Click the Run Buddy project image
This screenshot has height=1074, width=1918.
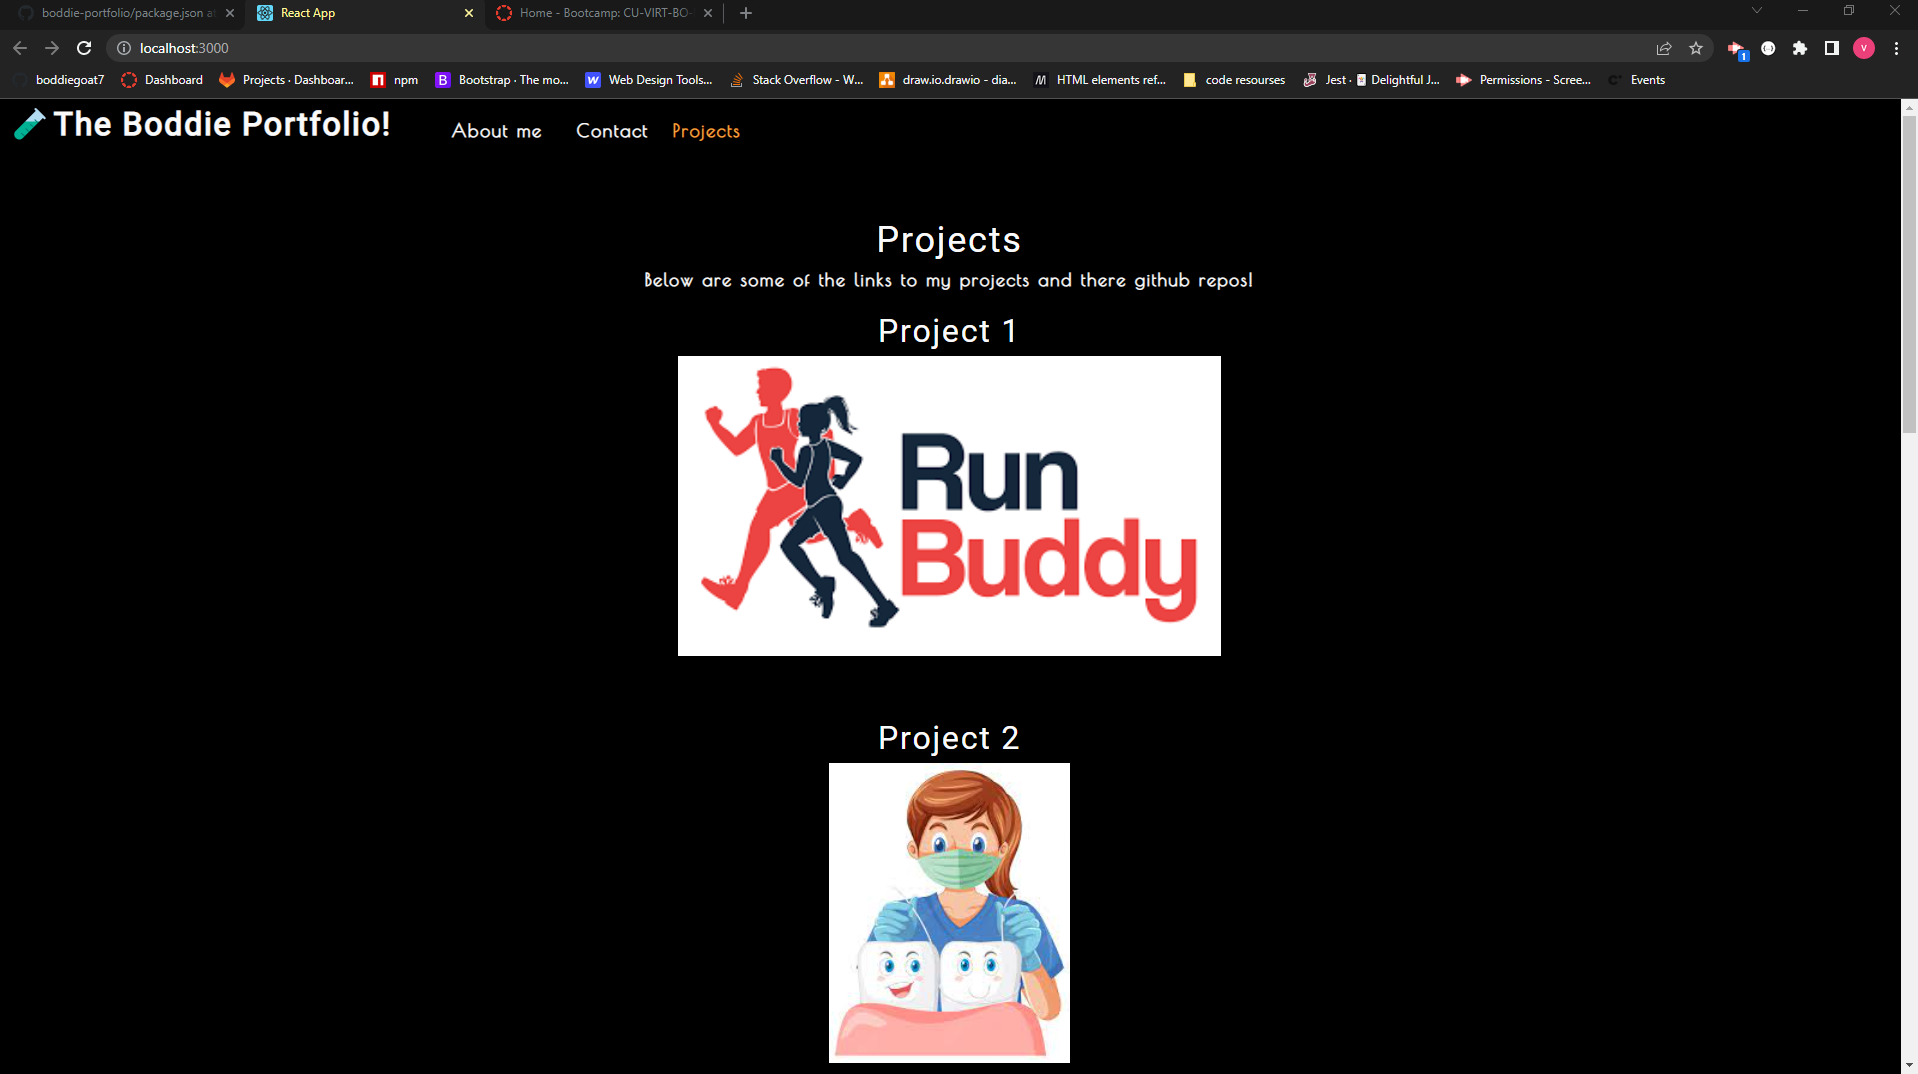(x=948, y=505)
